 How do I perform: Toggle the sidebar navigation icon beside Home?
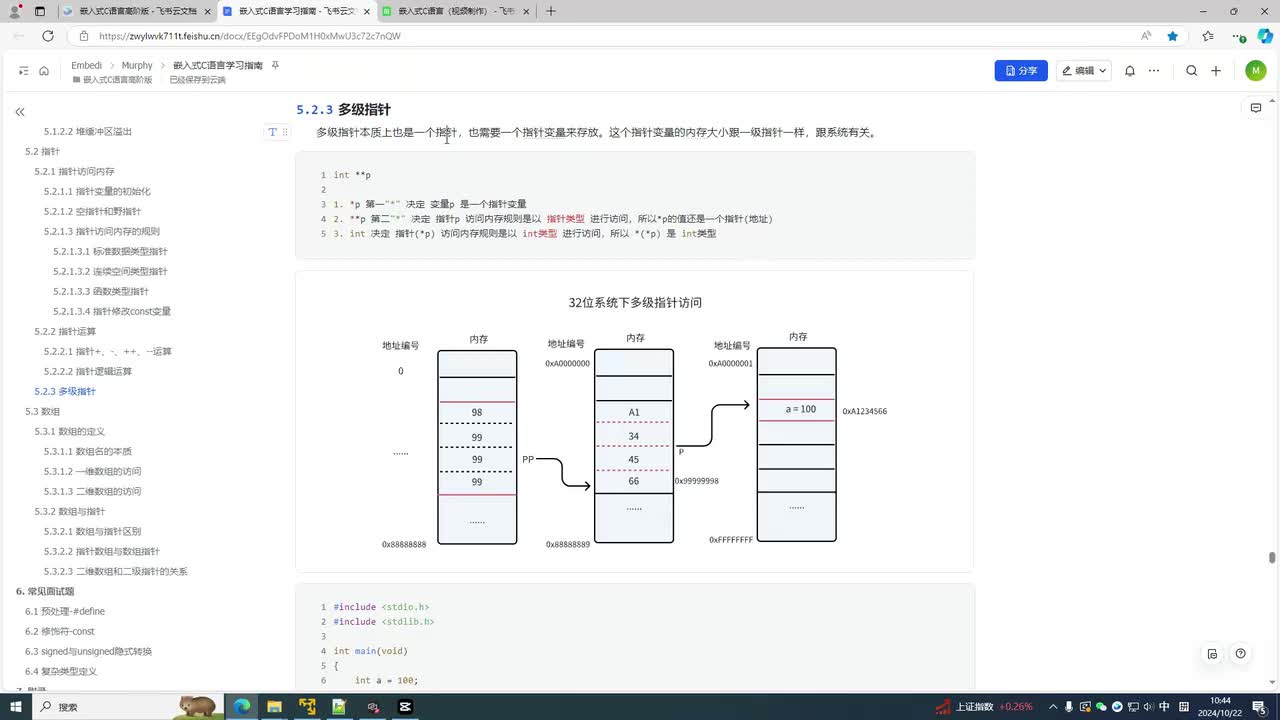click(x=24, y=71)
